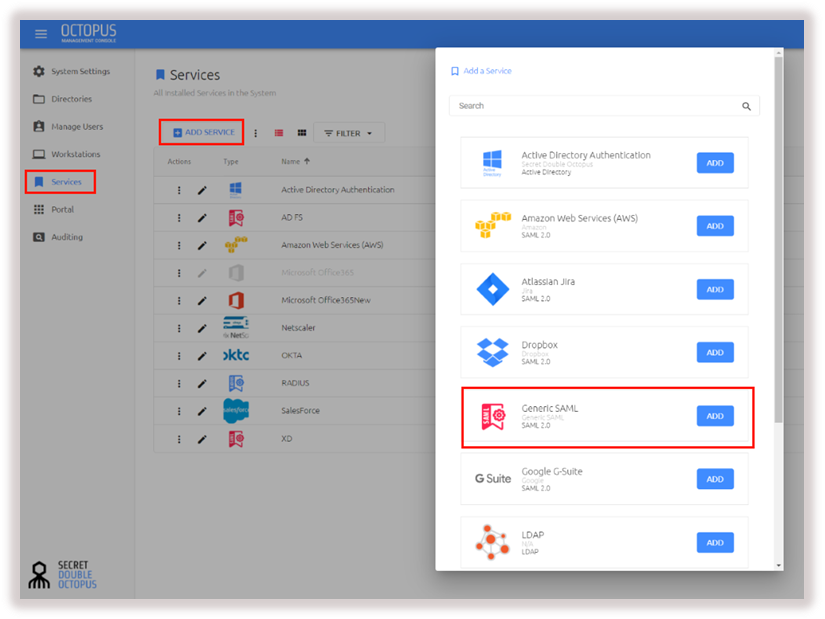825x619 pixels.
Task: Add the Atlassian Jira service
Action: [x=715, y=289]
